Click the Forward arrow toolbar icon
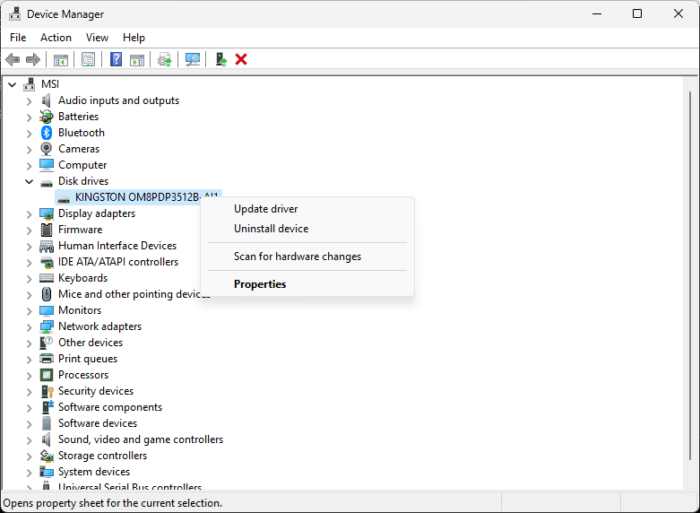 [x=33, y=59]
